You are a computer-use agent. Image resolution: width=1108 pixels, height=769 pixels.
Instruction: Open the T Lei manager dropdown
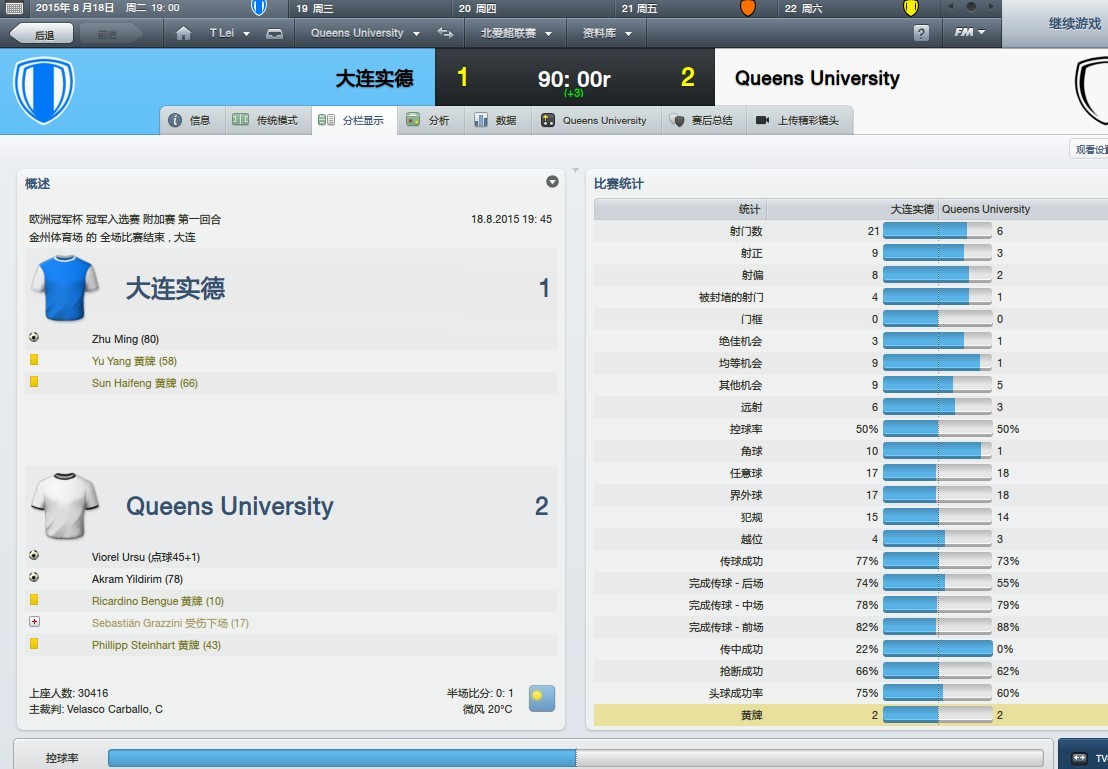click(230, 33)
